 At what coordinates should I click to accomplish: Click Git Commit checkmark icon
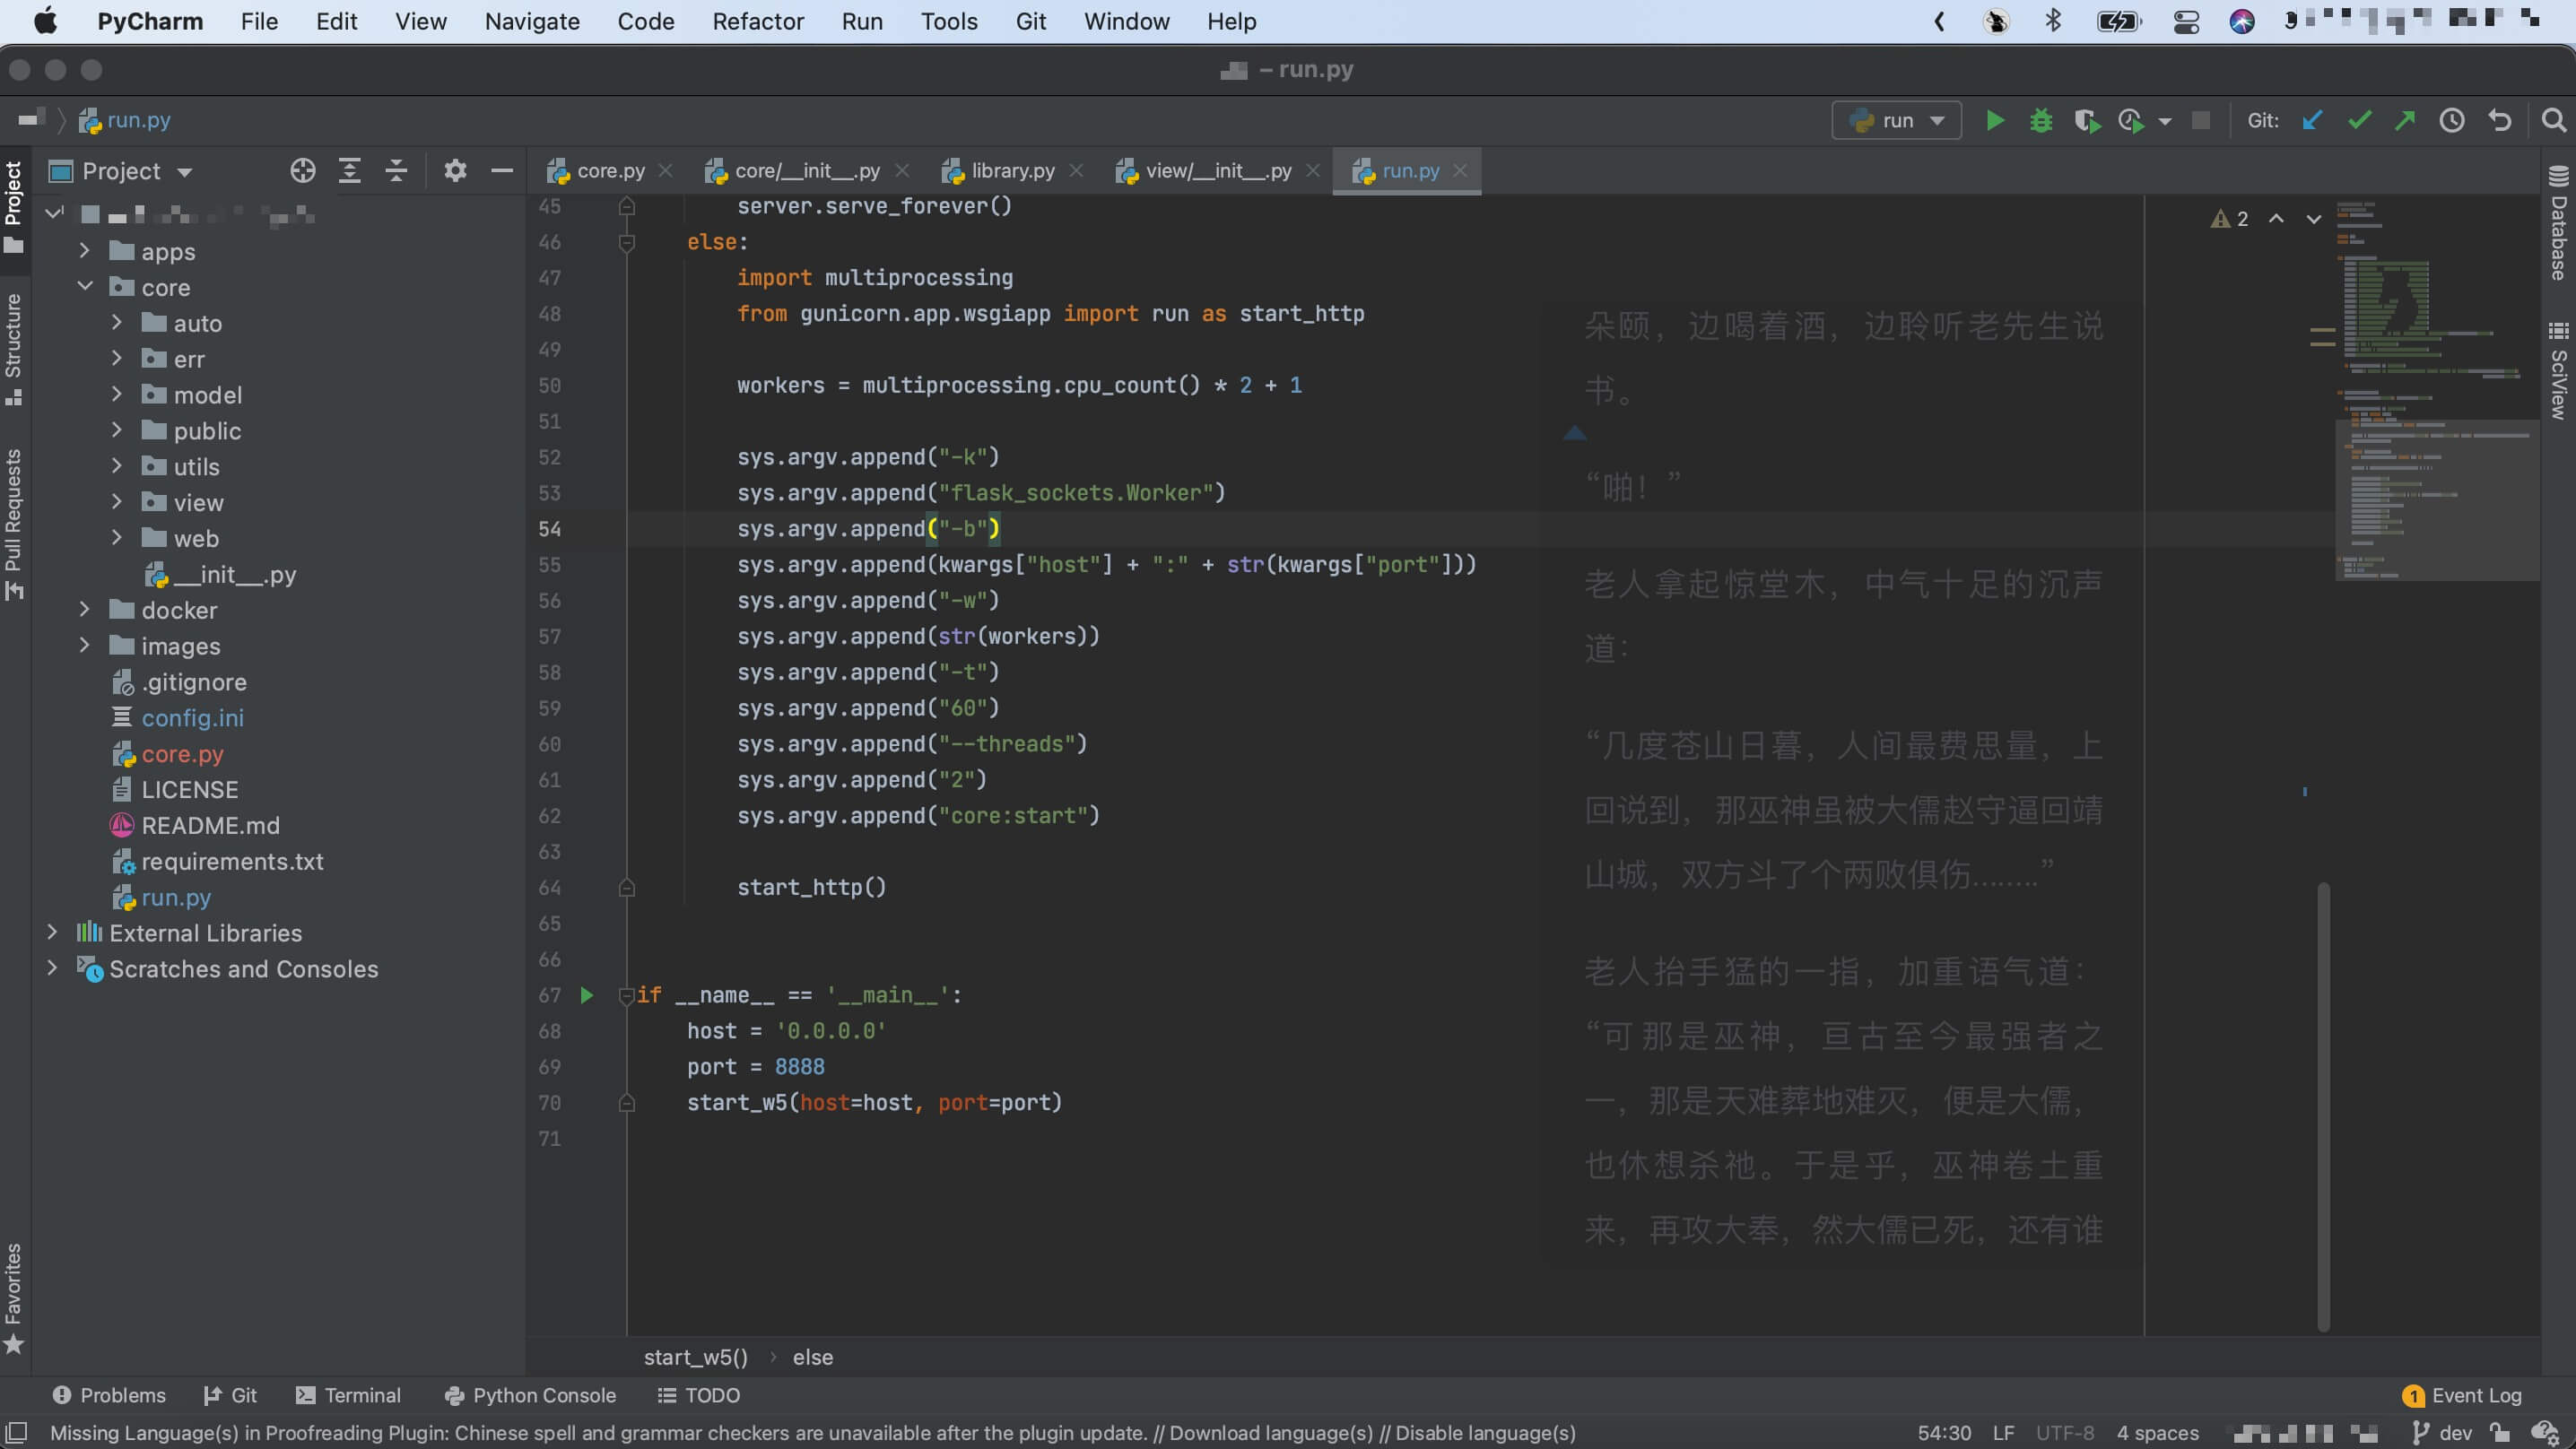point(2359,121)
